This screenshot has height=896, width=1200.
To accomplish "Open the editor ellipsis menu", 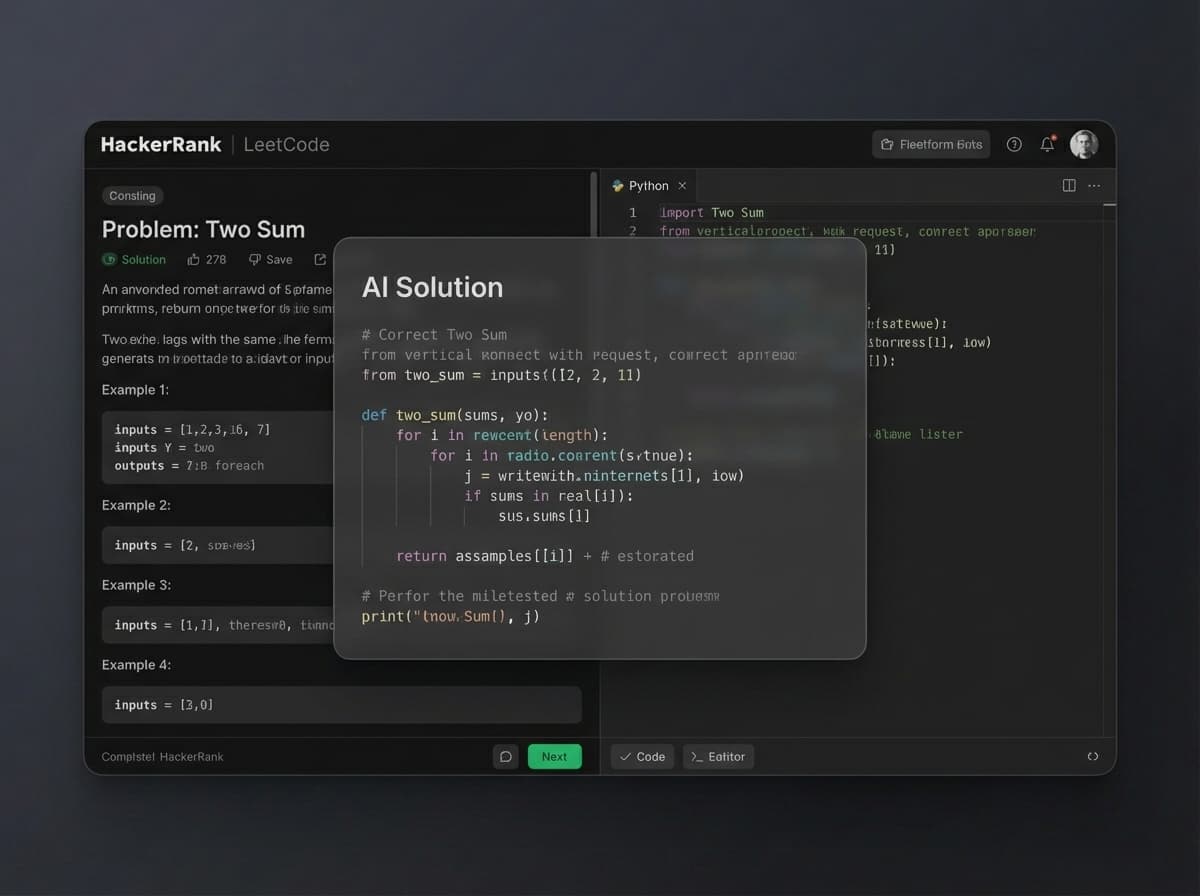I will tap(1093, 185).
